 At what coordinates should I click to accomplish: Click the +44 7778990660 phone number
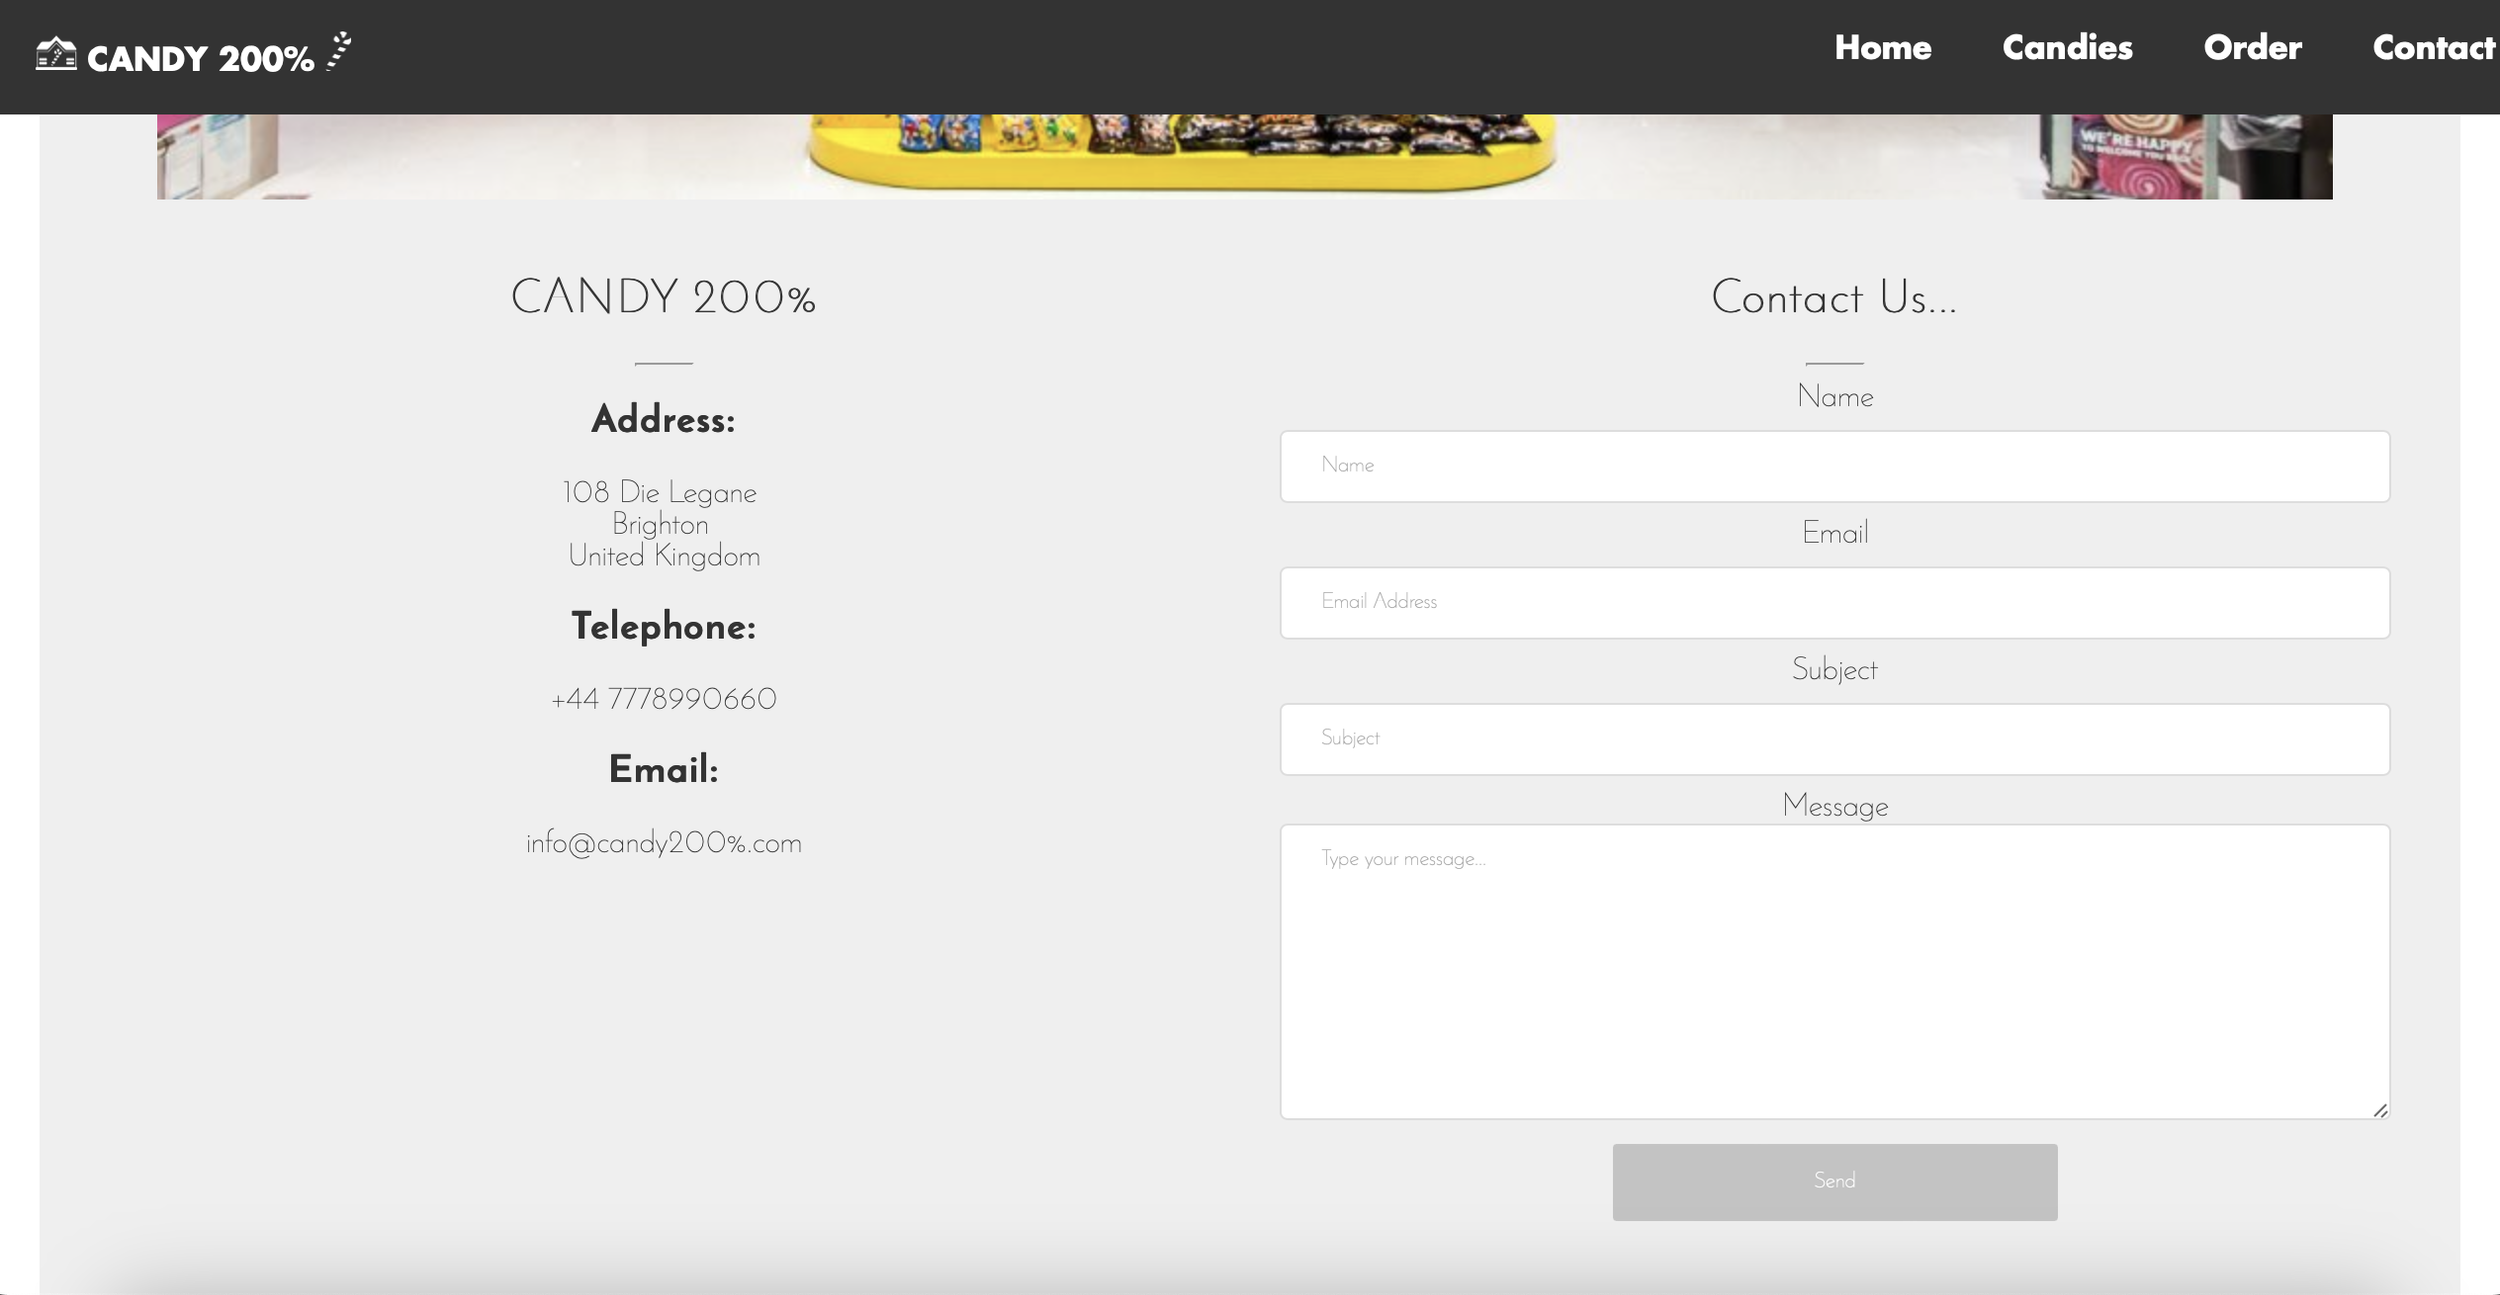pyautogui.click(x=663, y=699)
